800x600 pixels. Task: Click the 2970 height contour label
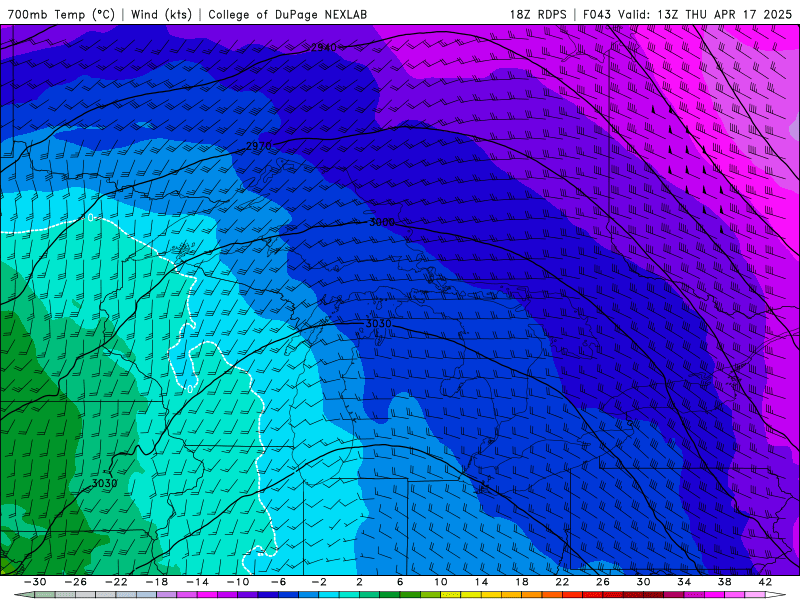point(259,146)
